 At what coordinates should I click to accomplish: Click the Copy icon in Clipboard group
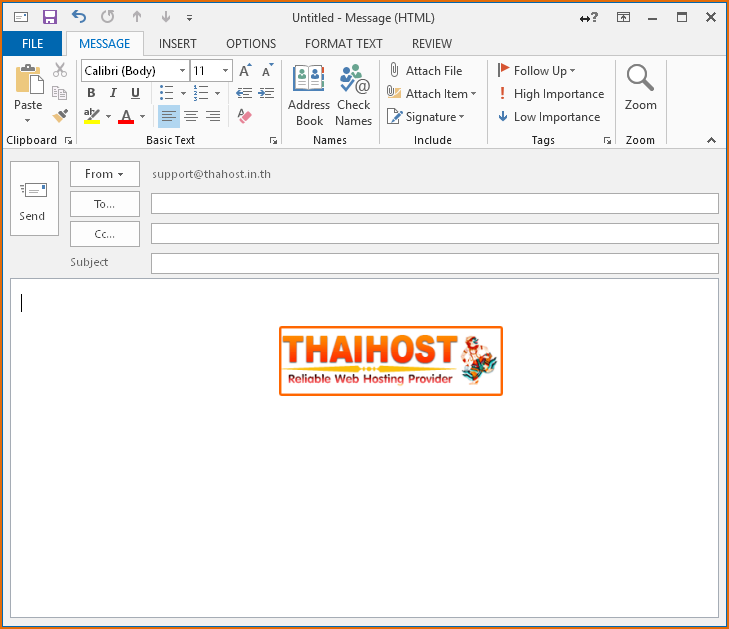pyautogui.click(x=60, y=93)
